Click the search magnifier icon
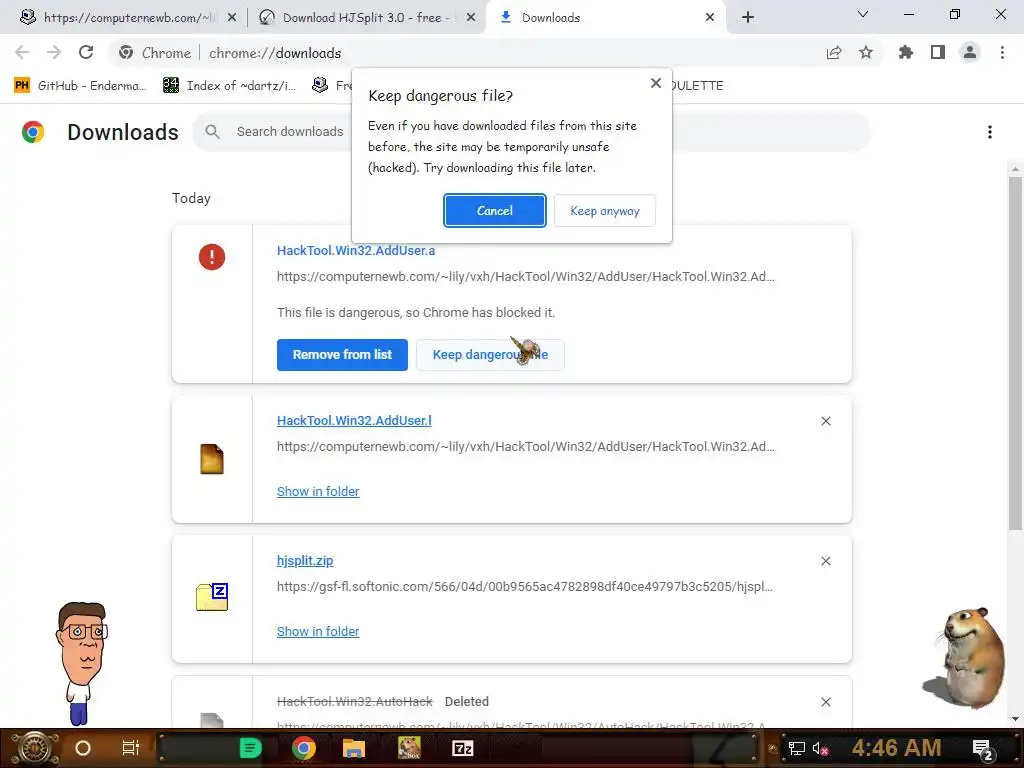Image resolution: width=1024 pixels, height=768 pixels. click(212, 131)
